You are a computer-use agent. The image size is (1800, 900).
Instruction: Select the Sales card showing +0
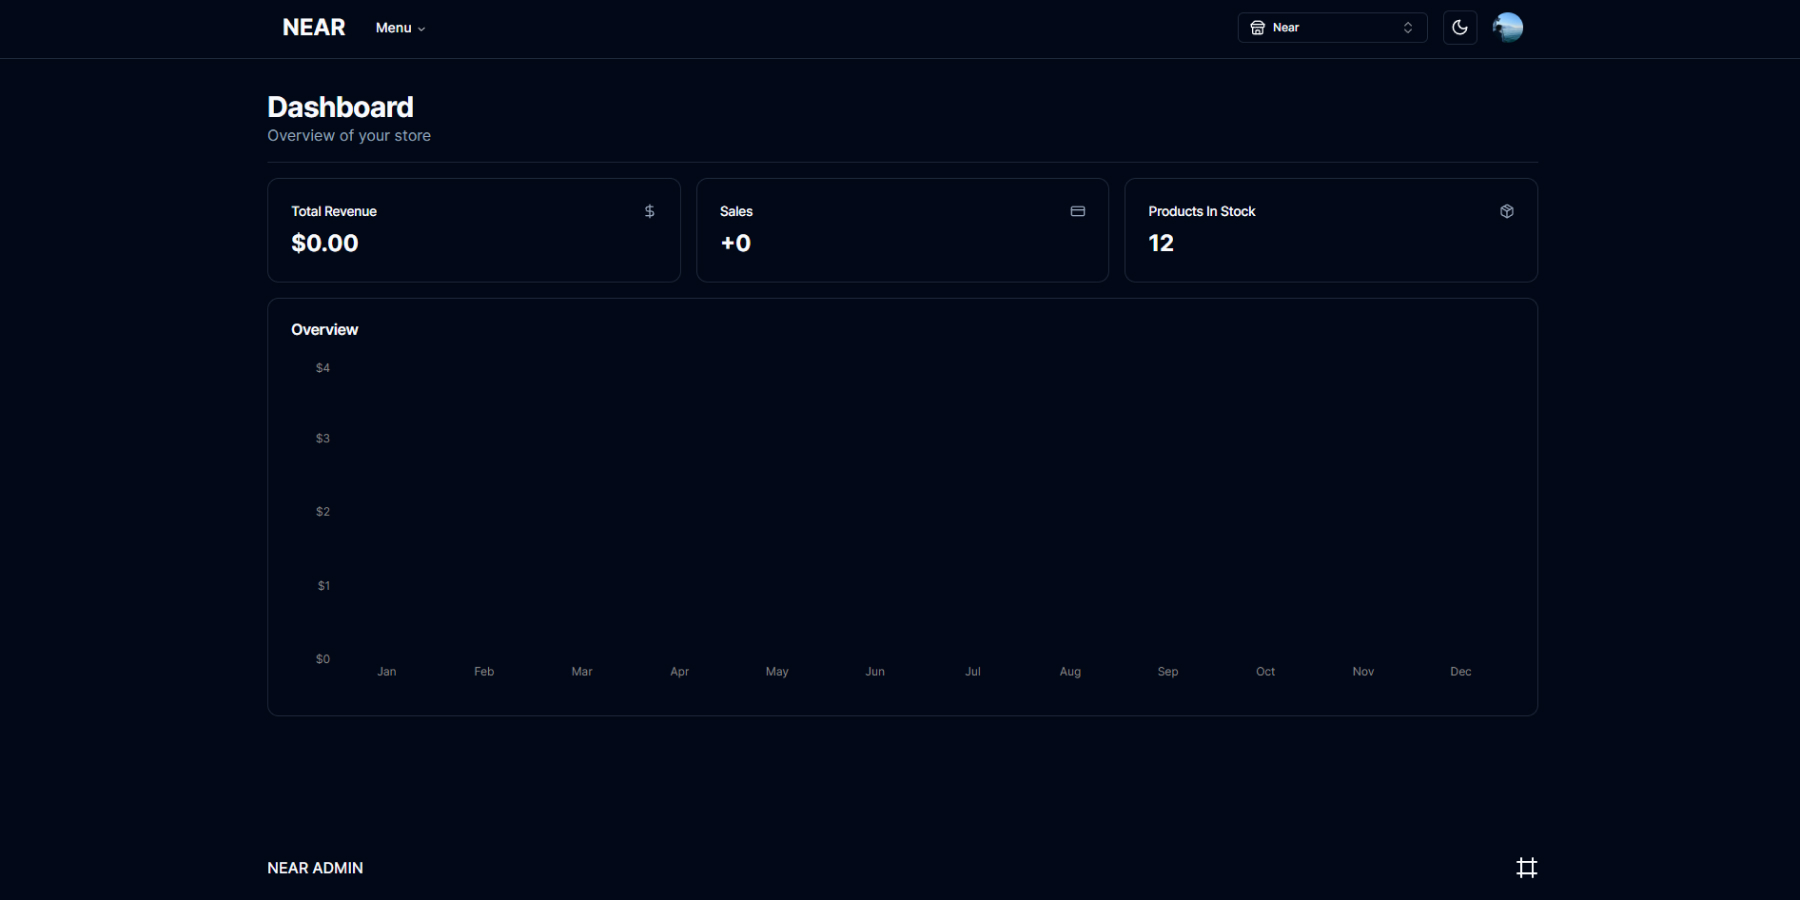[x=901, y=231]
